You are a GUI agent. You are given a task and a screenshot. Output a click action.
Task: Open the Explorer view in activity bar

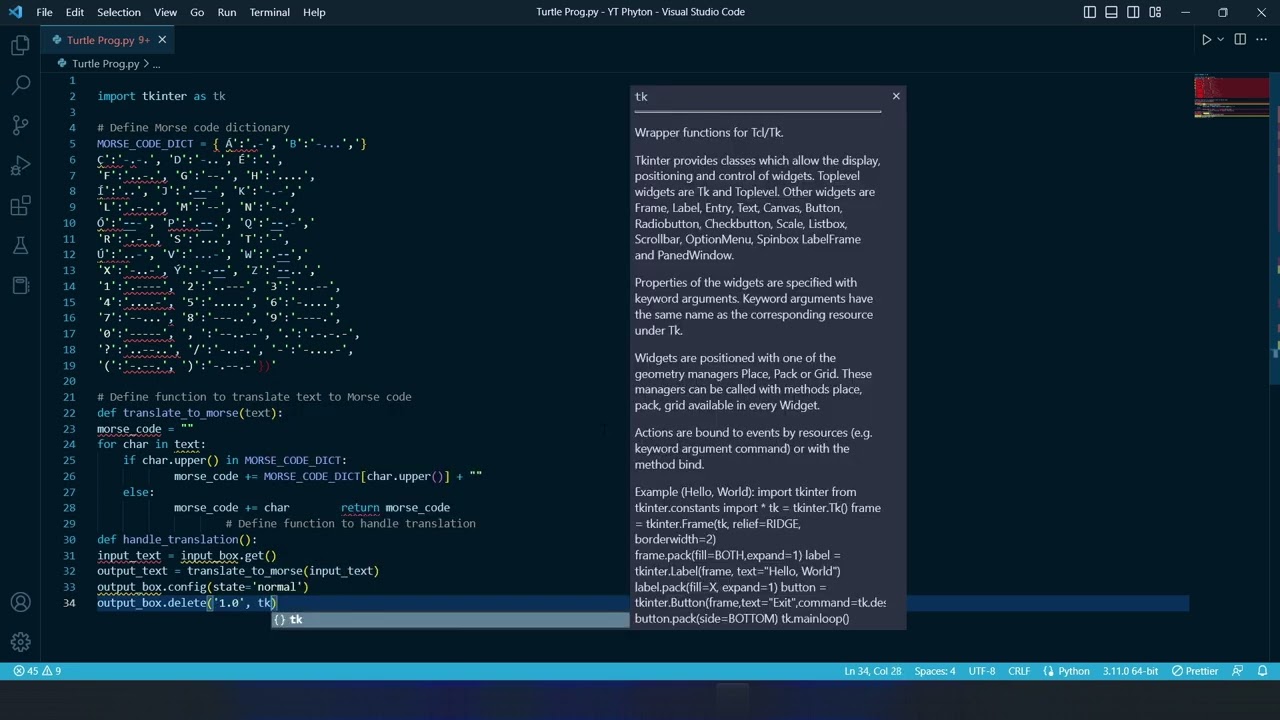20,45
